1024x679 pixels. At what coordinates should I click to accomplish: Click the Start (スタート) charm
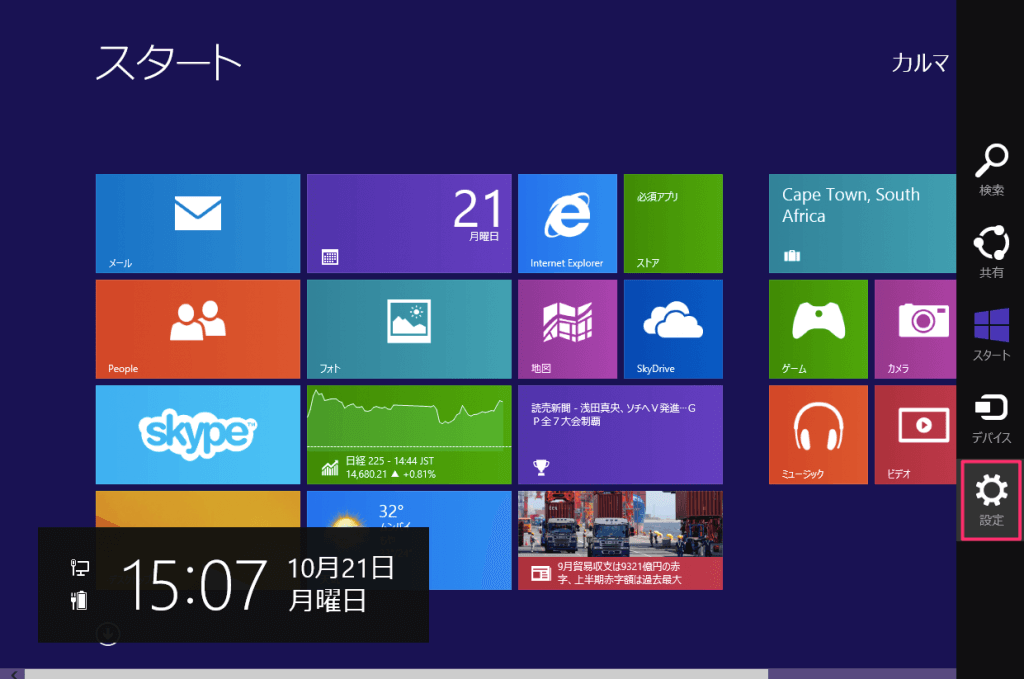tap(991, 335)
